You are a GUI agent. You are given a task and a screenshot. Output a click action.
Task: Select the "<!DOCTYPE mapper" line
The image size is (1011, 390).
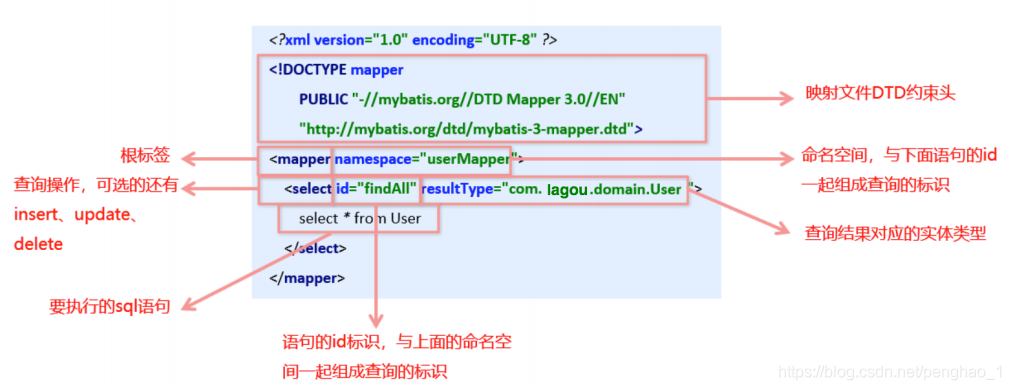tap(337, 70)
